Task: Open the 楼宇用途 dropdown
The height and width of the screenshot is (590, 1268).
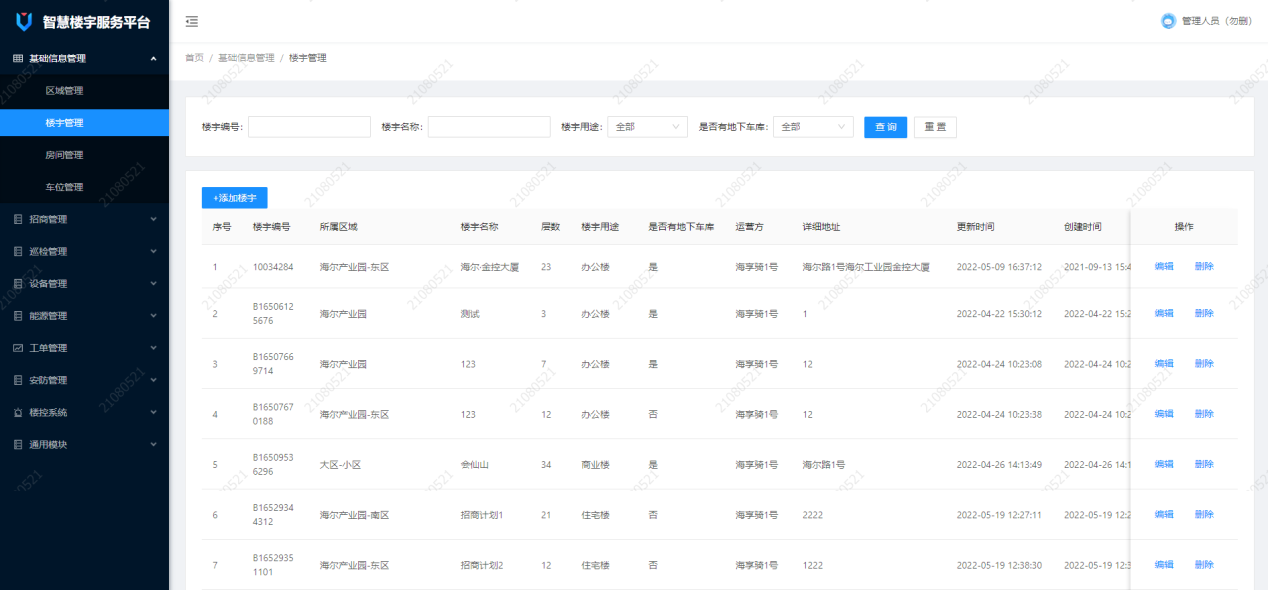Action: coord(647,127)
